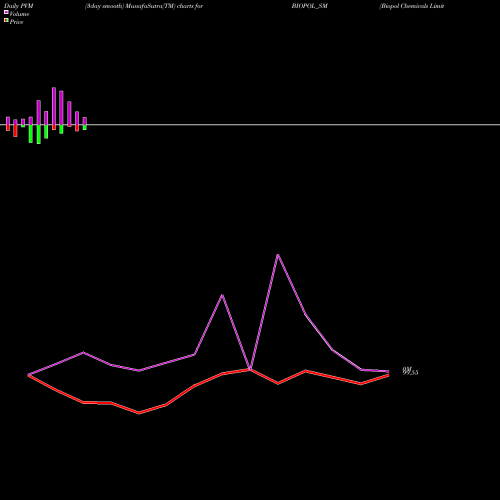Click the lowest dip of red price line

coord(139,413)
